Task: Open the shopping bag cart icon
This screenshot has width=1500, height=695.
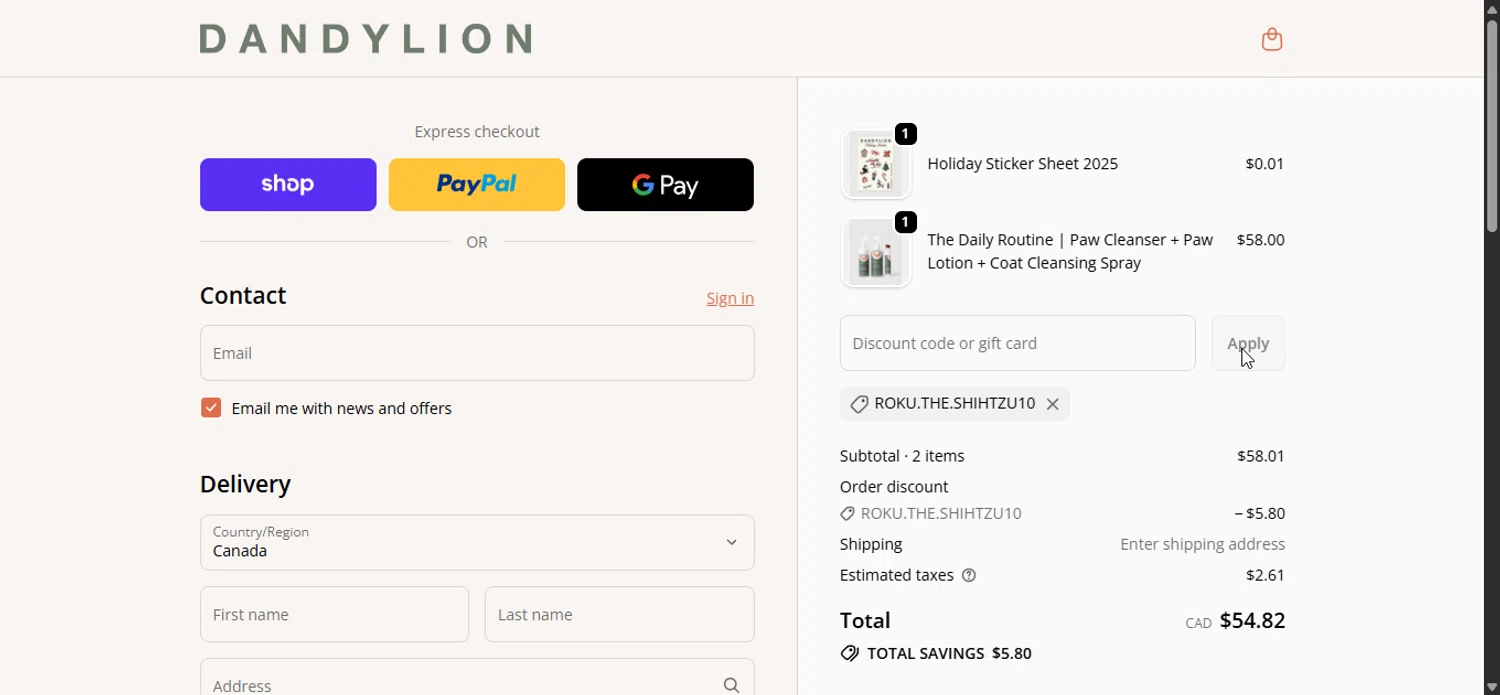Action: pos(1272,40)
